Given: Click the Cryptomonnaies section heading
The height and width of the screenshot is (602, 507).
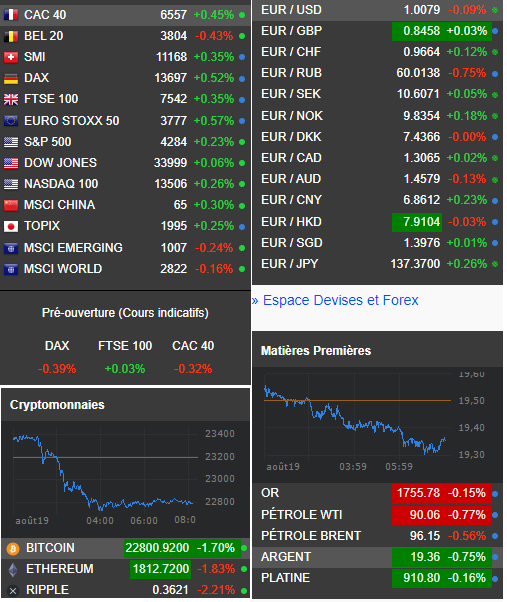Looking at the screenshot, I should (x=57, y=405).
